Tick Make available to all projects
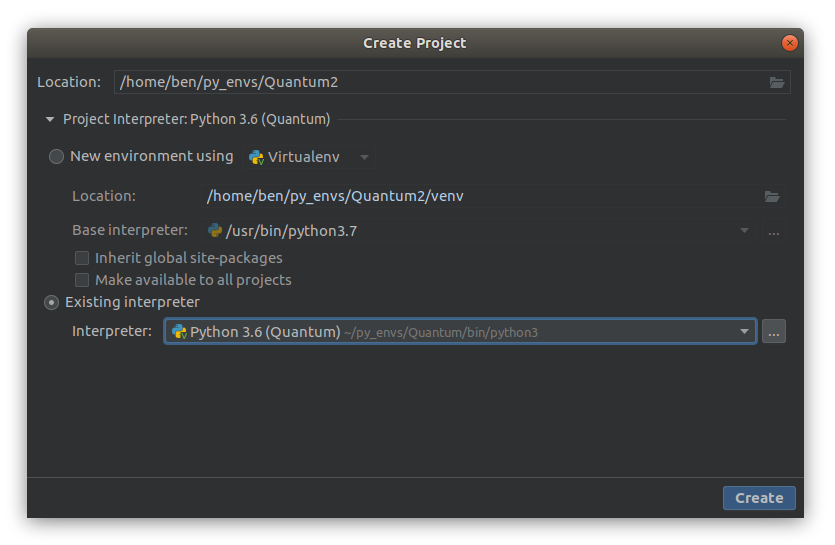 click(82, 280)
